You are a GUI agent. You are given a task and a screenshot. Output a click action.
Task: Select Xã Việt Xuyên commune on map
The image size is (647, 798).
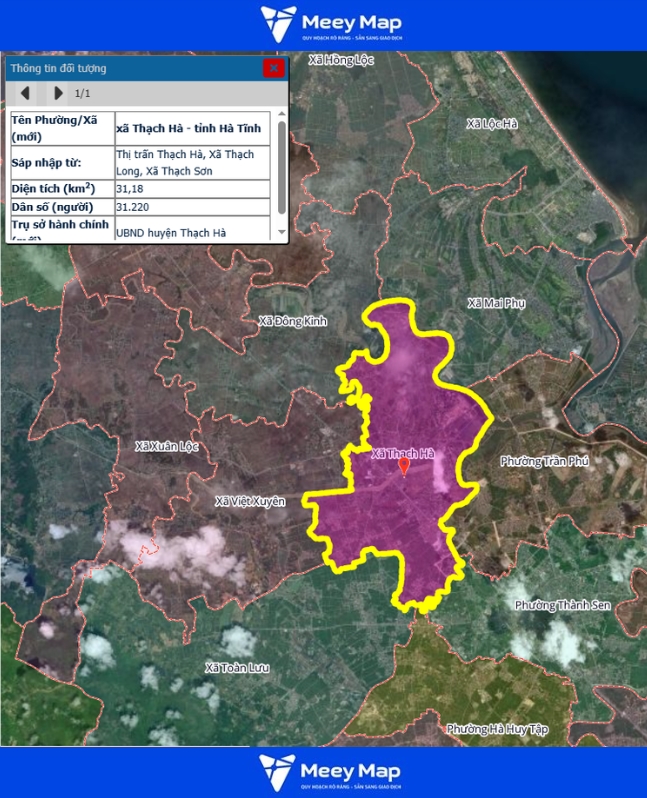click(x=250, y=501)
